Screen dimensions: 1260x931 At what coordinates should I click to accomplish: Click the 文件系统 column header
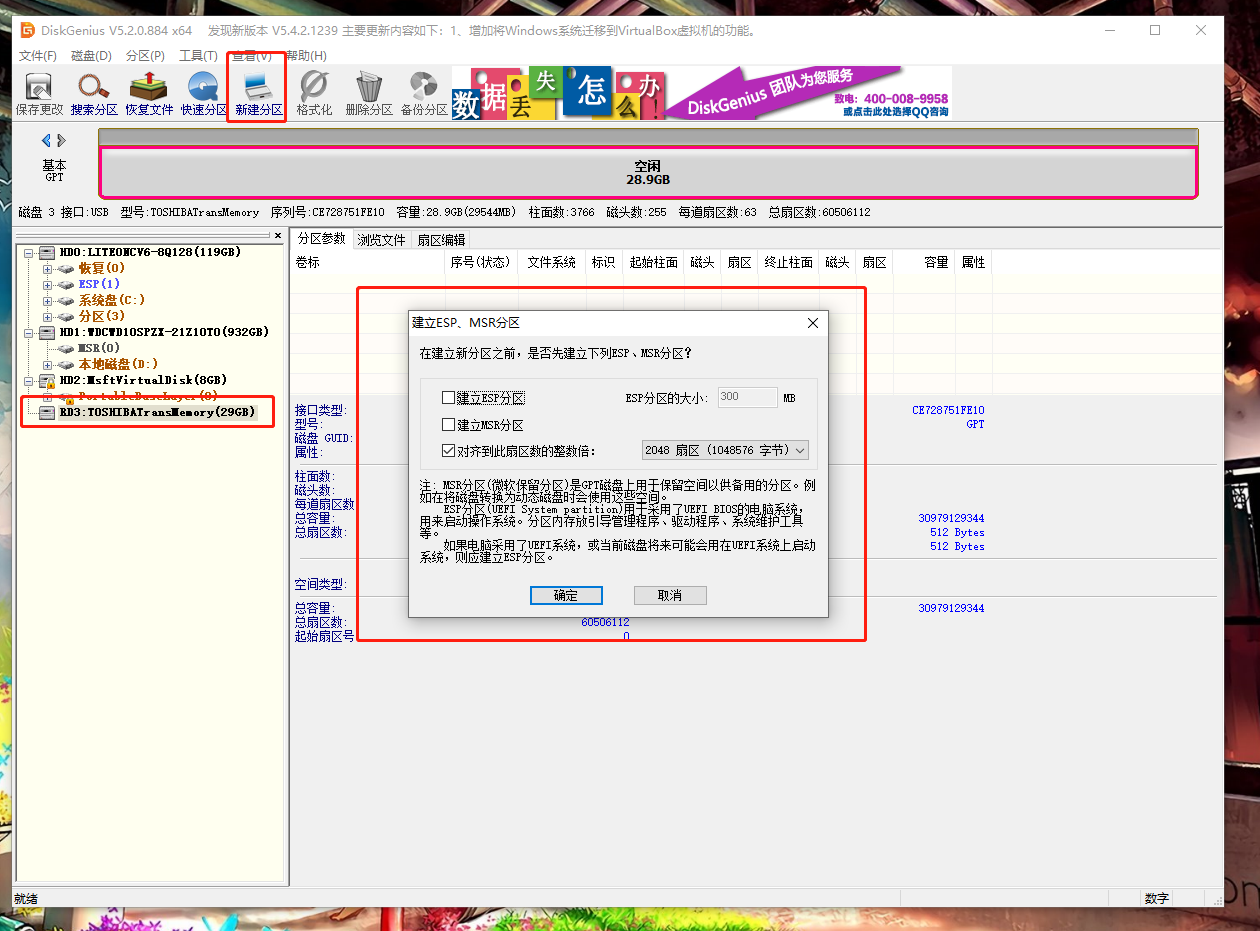pos(552,263)
